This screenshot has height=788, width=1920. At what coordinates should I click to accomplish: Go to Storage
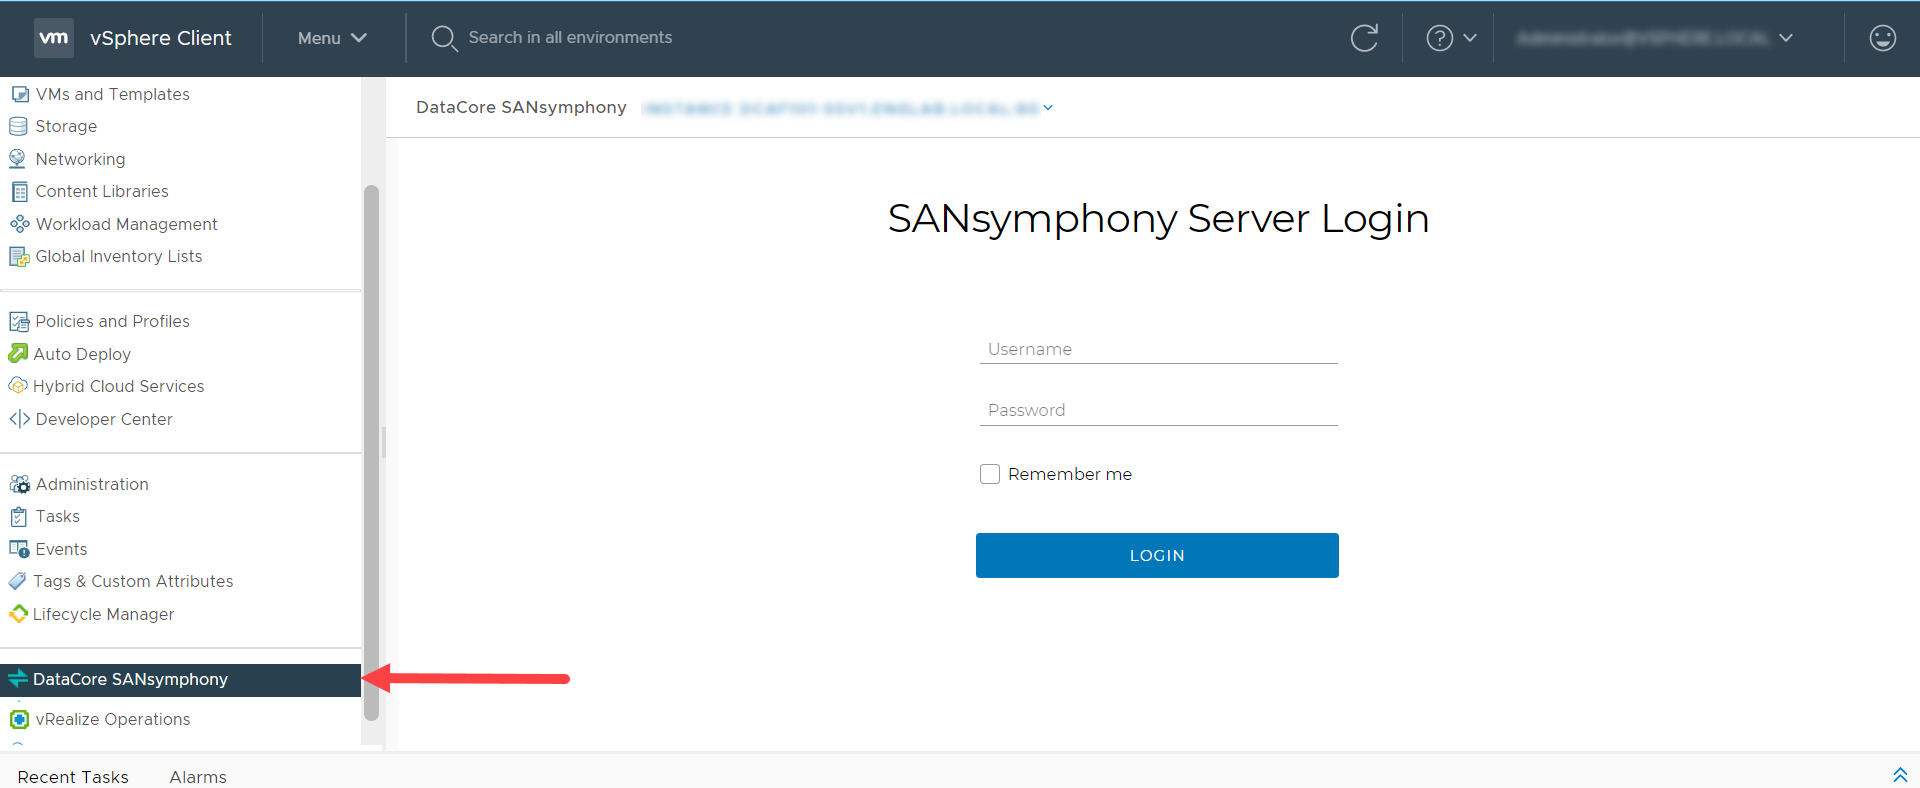(x=66, y=127)
